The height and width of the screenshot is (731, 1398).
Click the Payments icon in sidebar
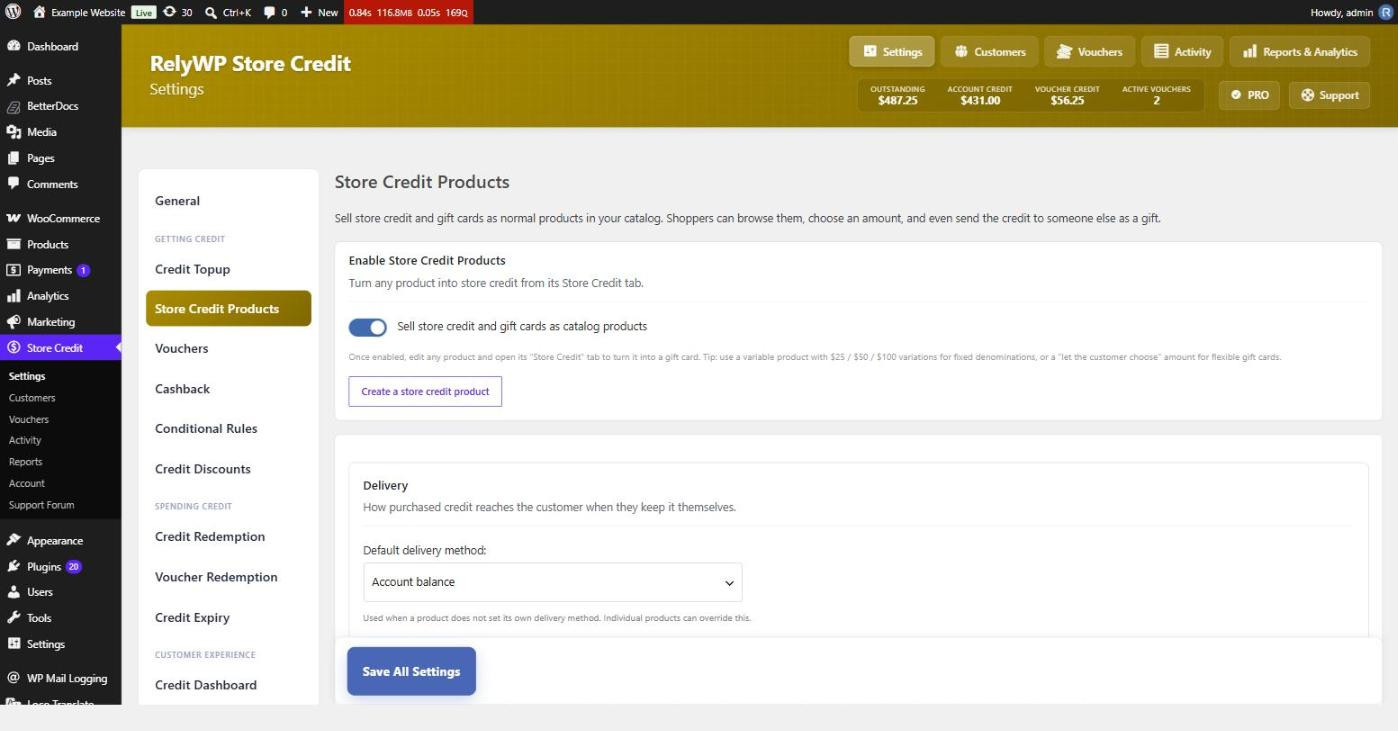click(x=13, y=270)
